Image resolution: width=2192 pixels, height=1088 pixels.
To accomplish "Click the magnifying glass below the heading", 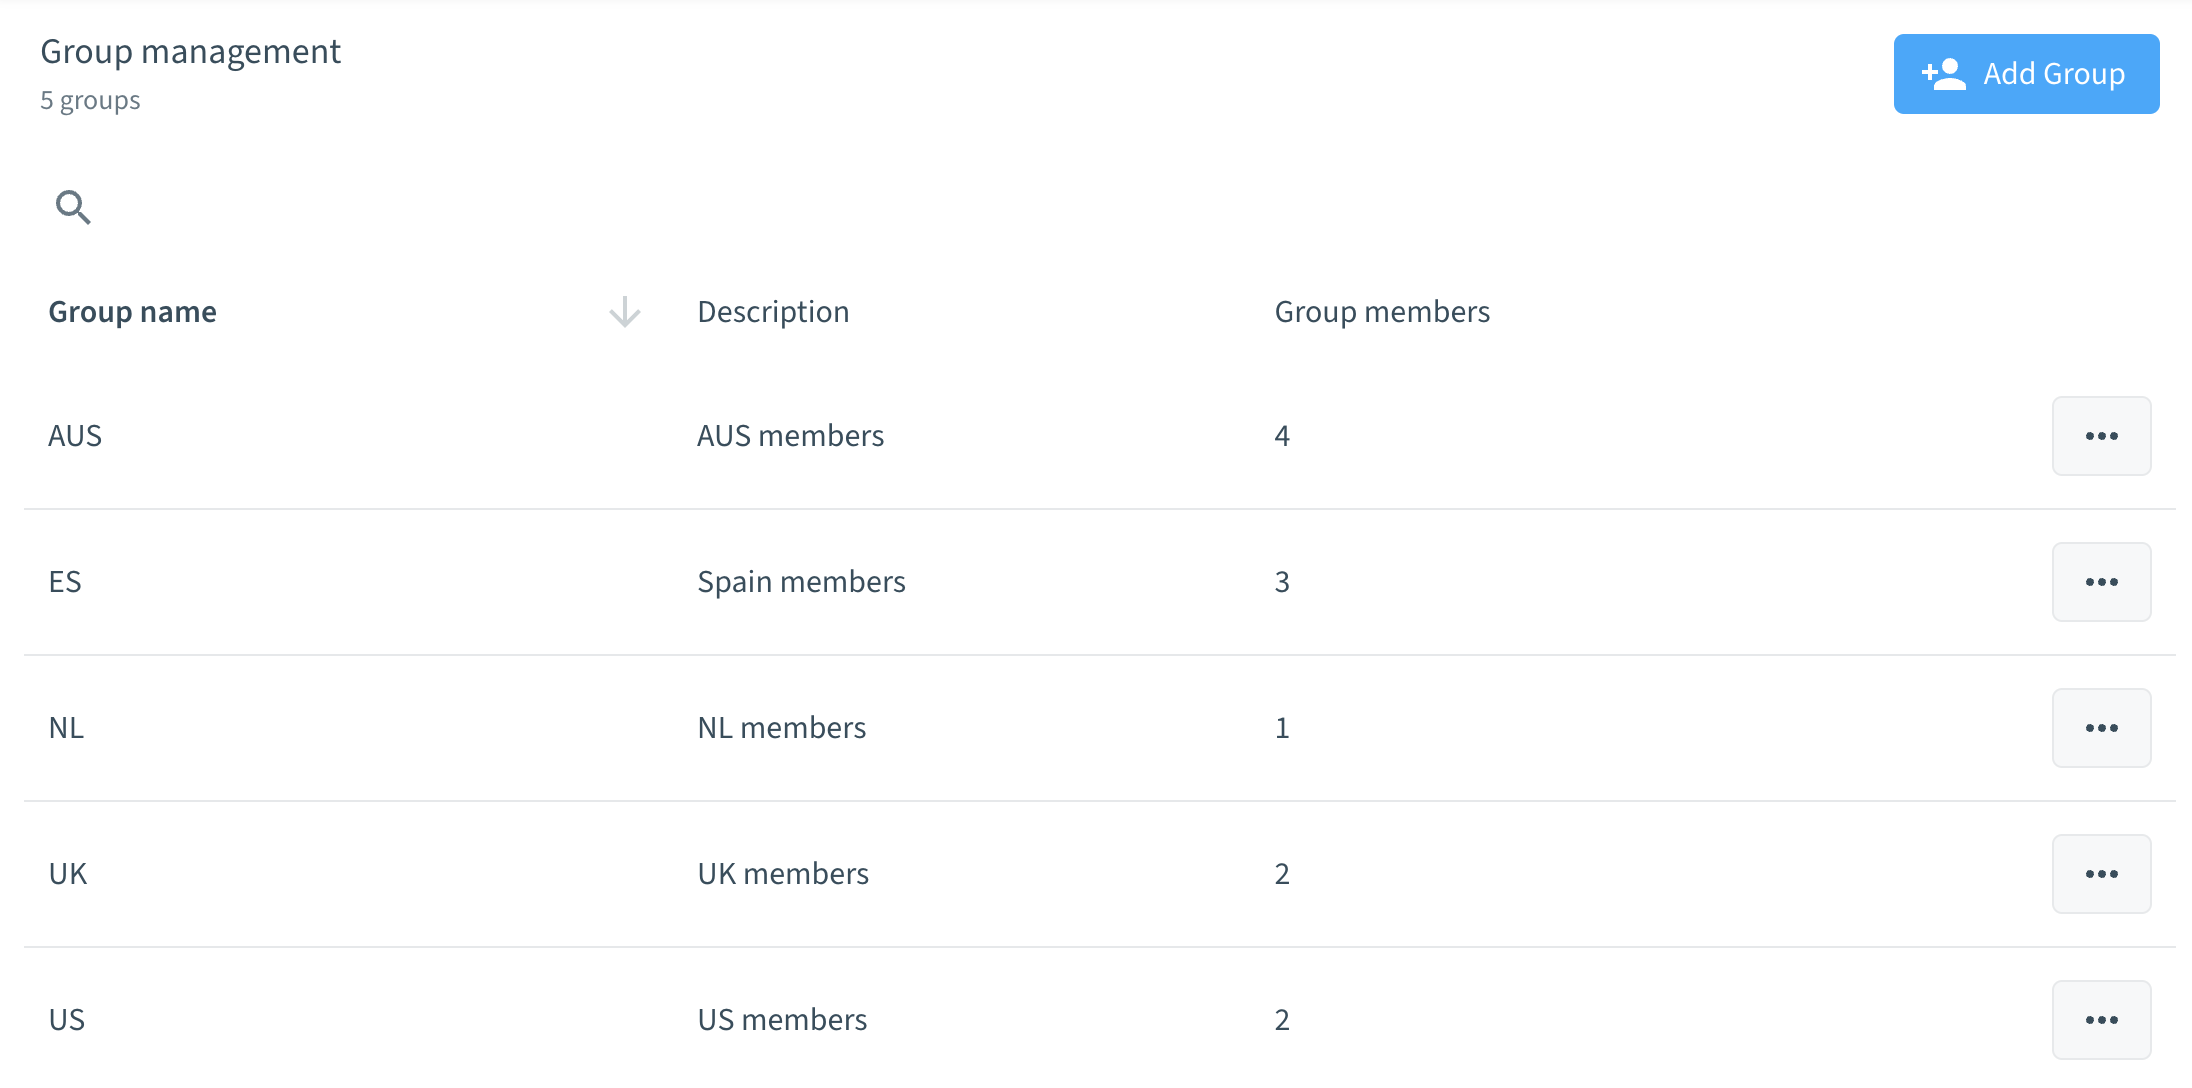I will click(73, 206).
